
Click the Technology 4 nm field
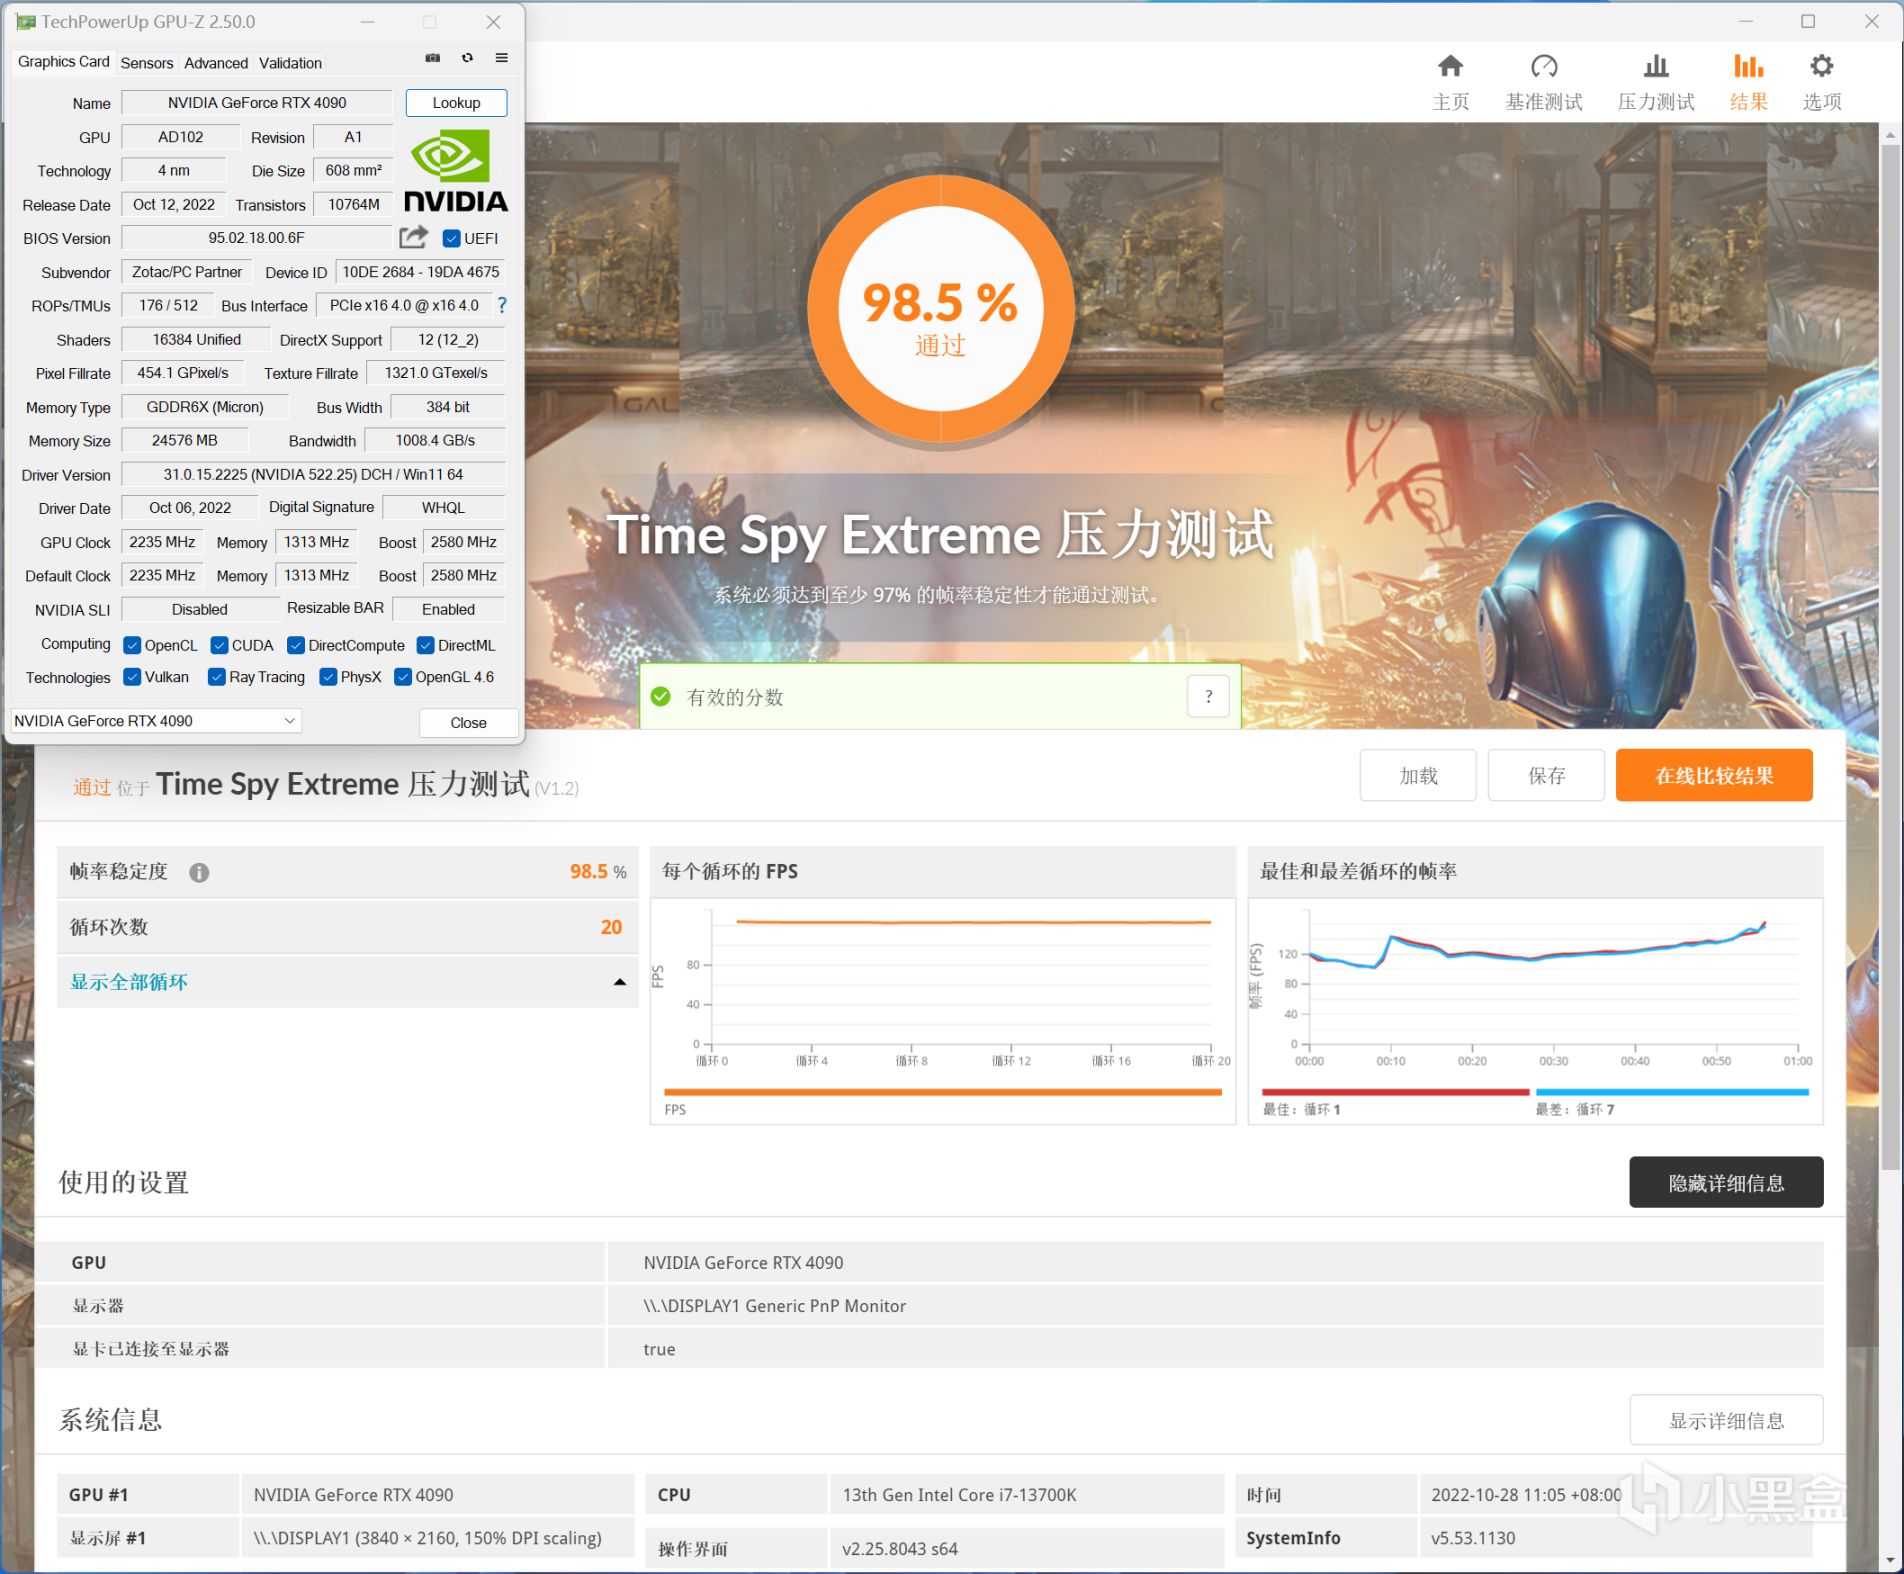(174, 171)
